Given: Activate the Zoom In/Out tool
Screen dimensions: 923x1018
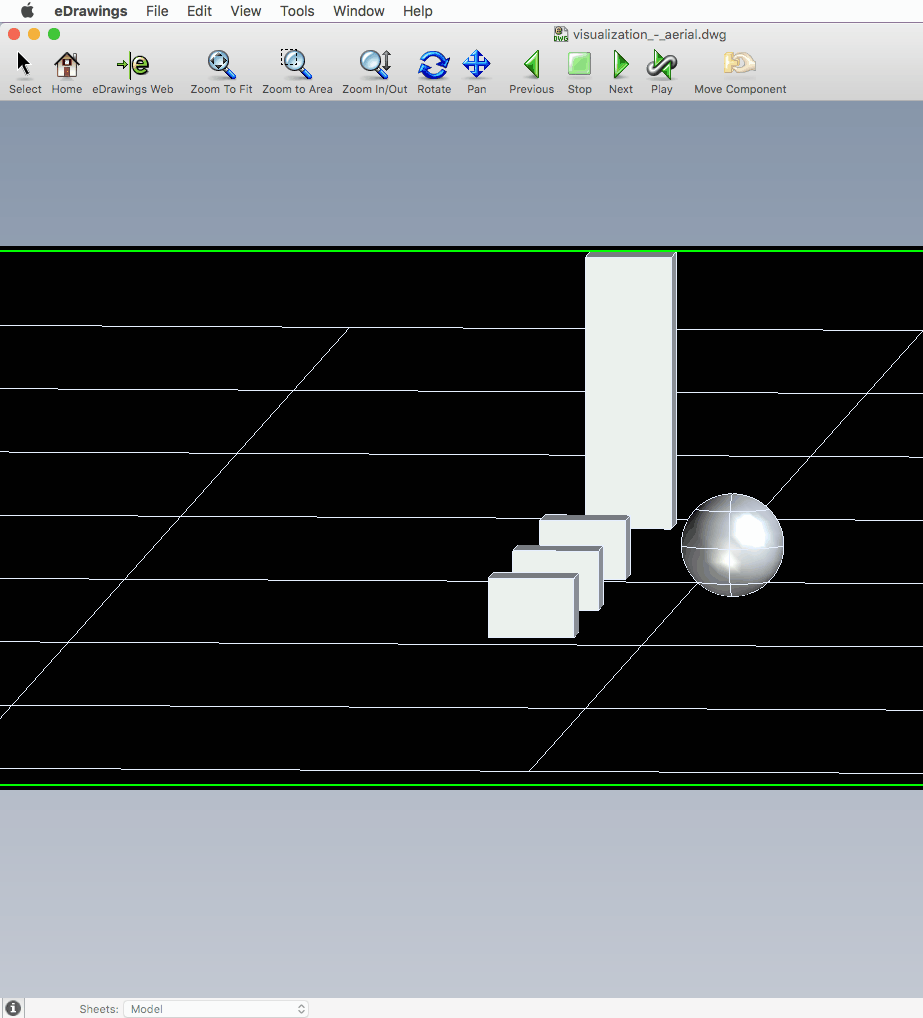Looking at the screenshot, I should point(375,73).
